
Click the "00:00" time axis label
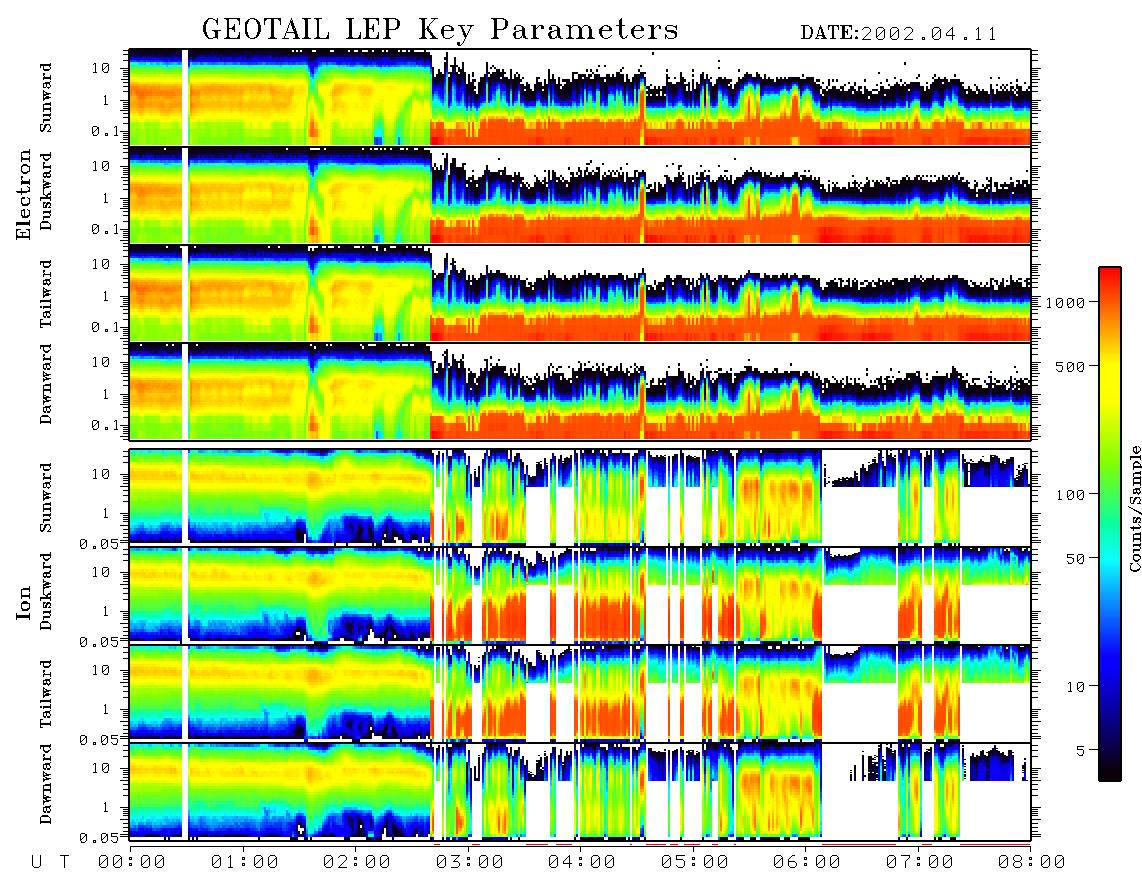132,863
